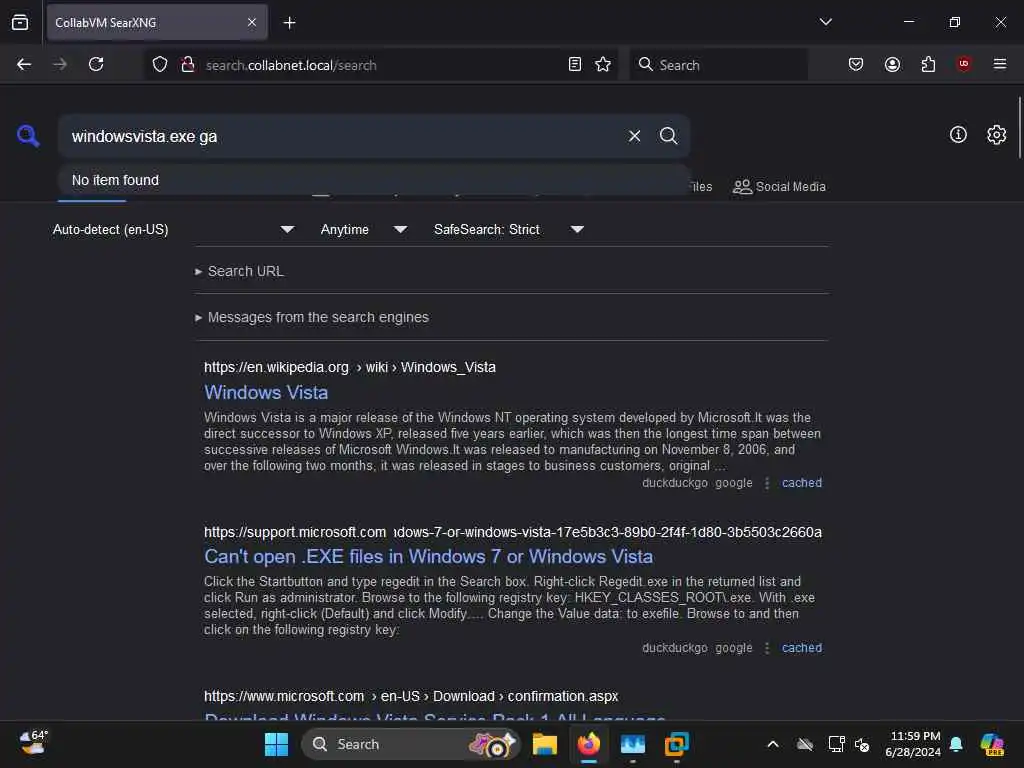
Task: Click www.microsoft.com confirmation.aspx URL
Action: (411, 696)
